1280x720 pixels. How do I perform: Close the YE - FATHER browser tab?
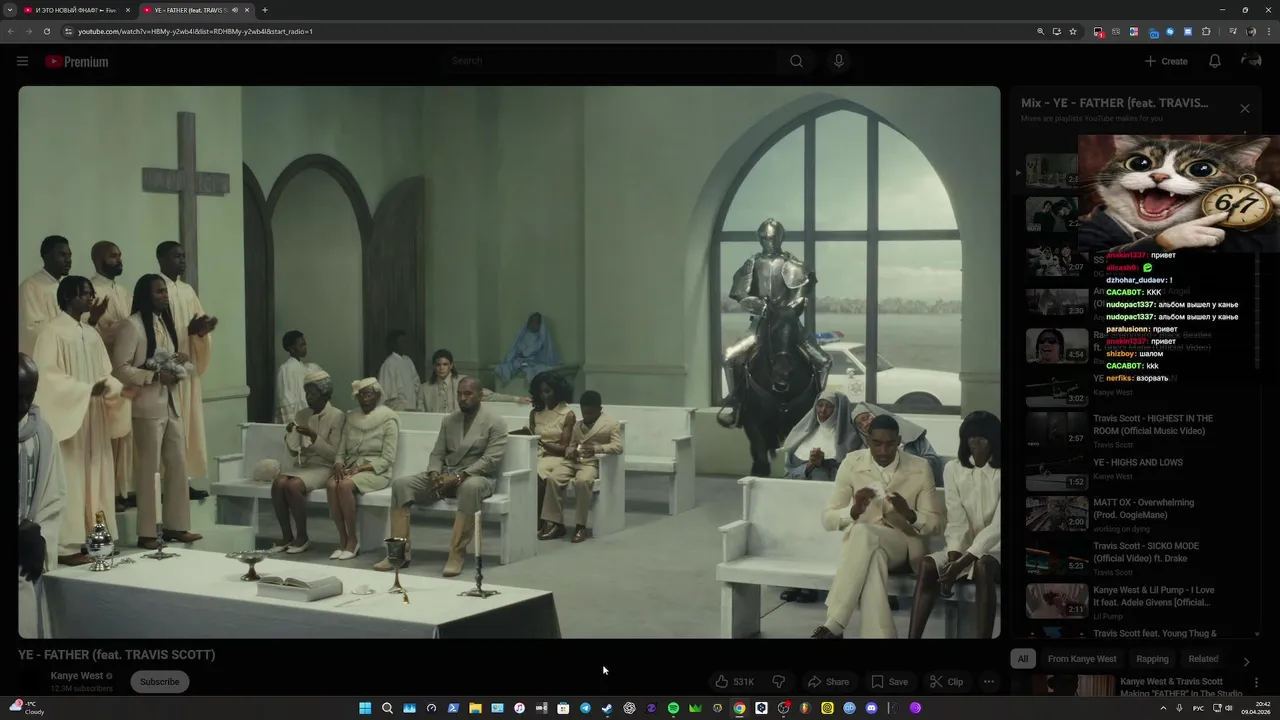tap(247, 10)
